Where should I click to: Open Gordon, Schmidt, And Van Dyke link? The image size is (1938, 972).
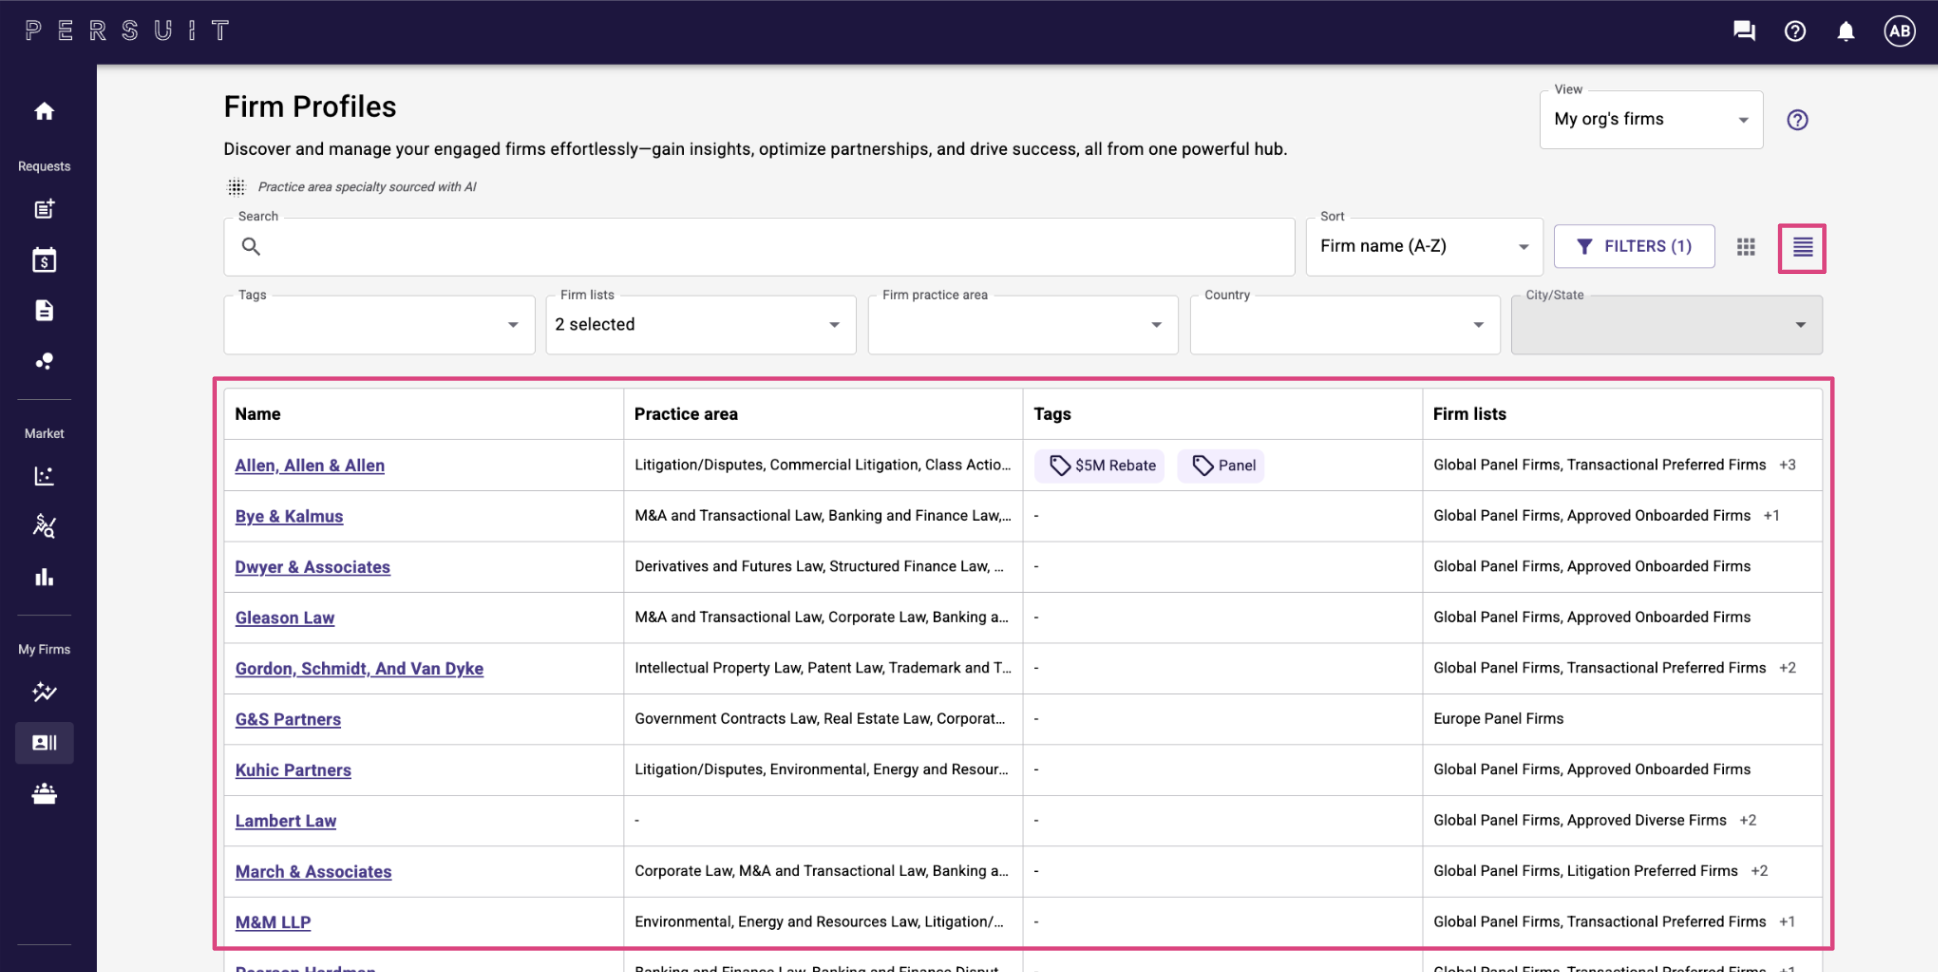coord(359,668)
